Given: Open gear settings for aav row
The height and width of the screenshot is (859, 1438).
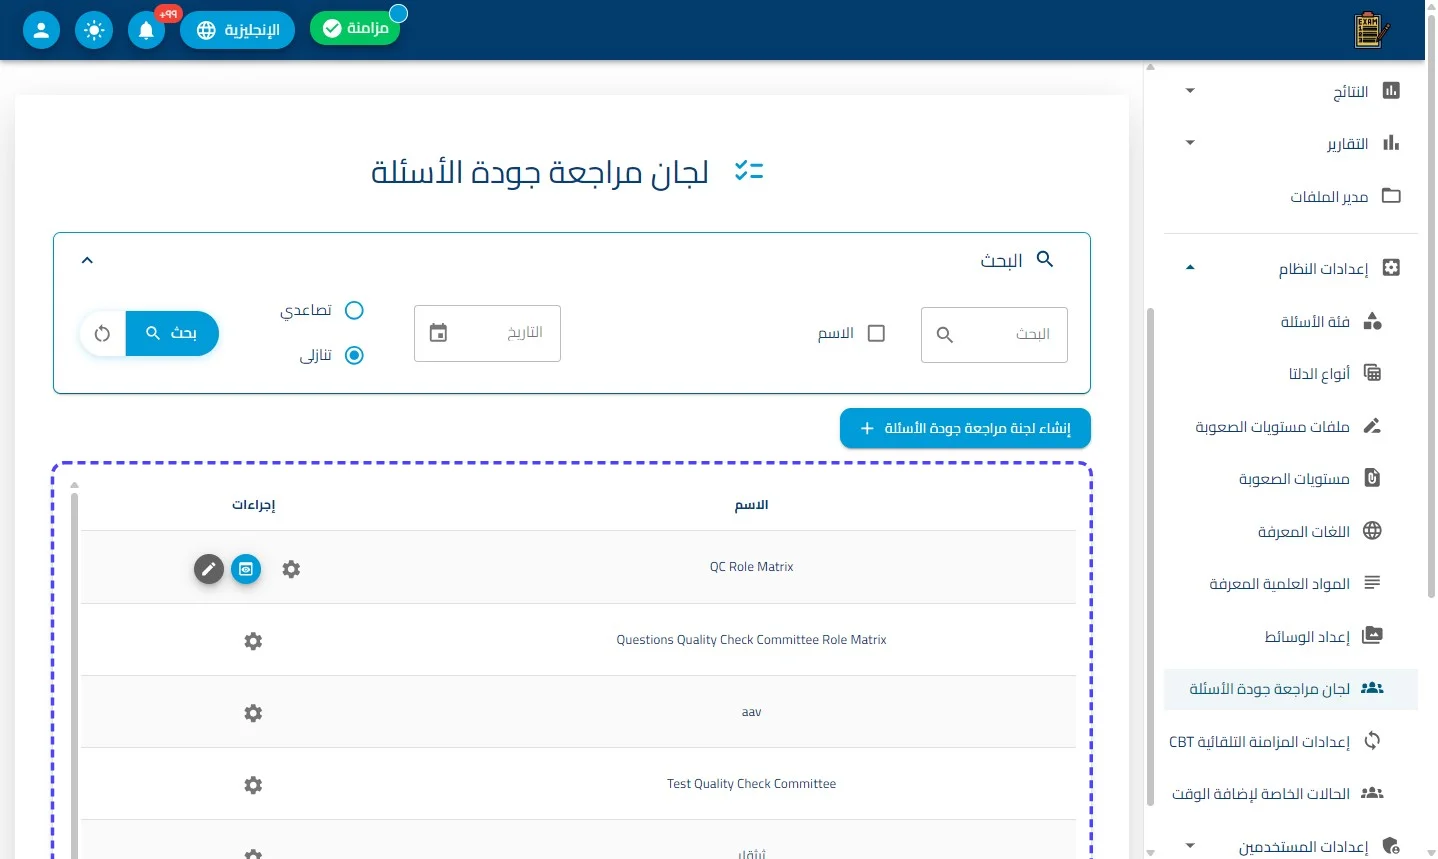Looking at the screenshot, I should pyautogui.click(x=253, y=713).
